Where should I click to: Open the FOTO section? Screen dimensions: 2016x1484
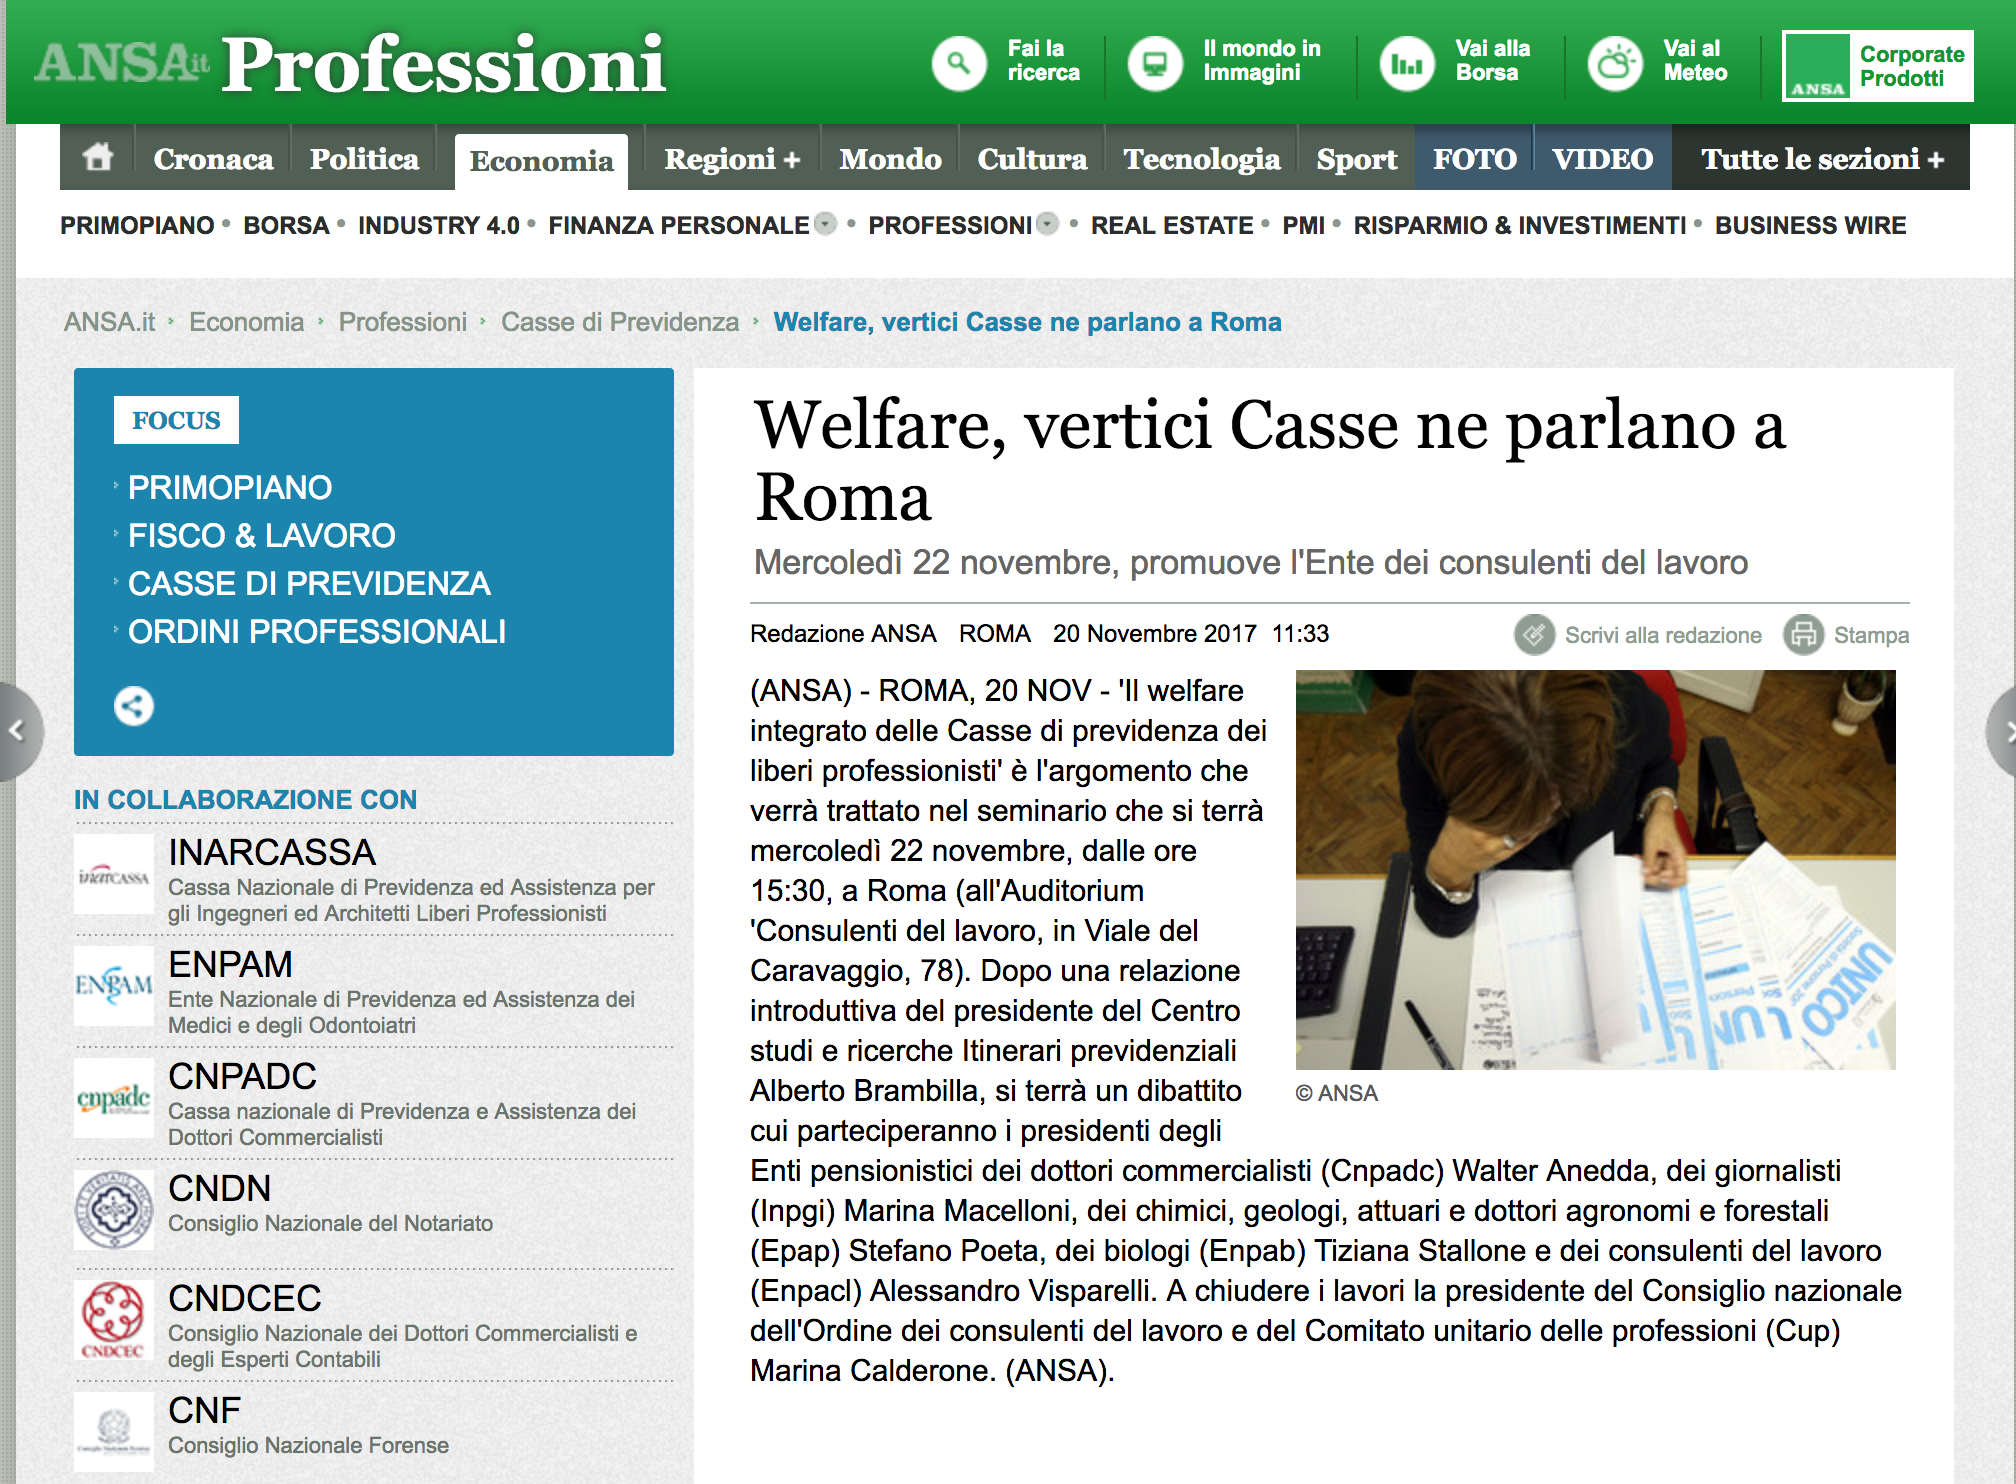point(1475,159)
